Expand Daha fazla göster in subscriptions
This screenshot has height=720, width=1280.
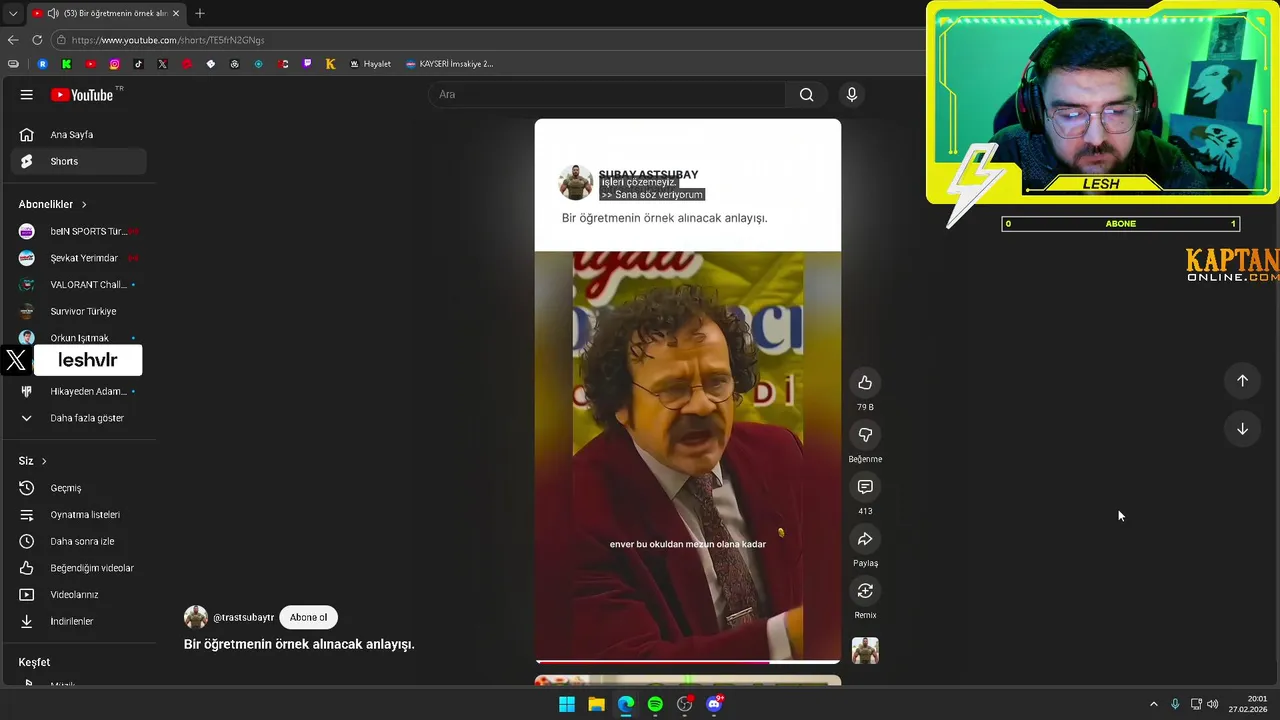[78, 418]
